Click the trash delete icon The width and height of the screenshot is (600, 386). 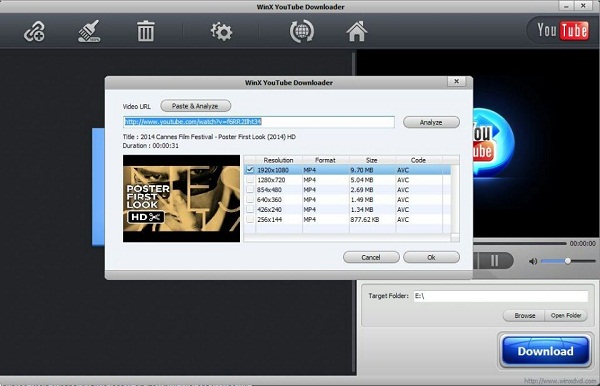146,31
